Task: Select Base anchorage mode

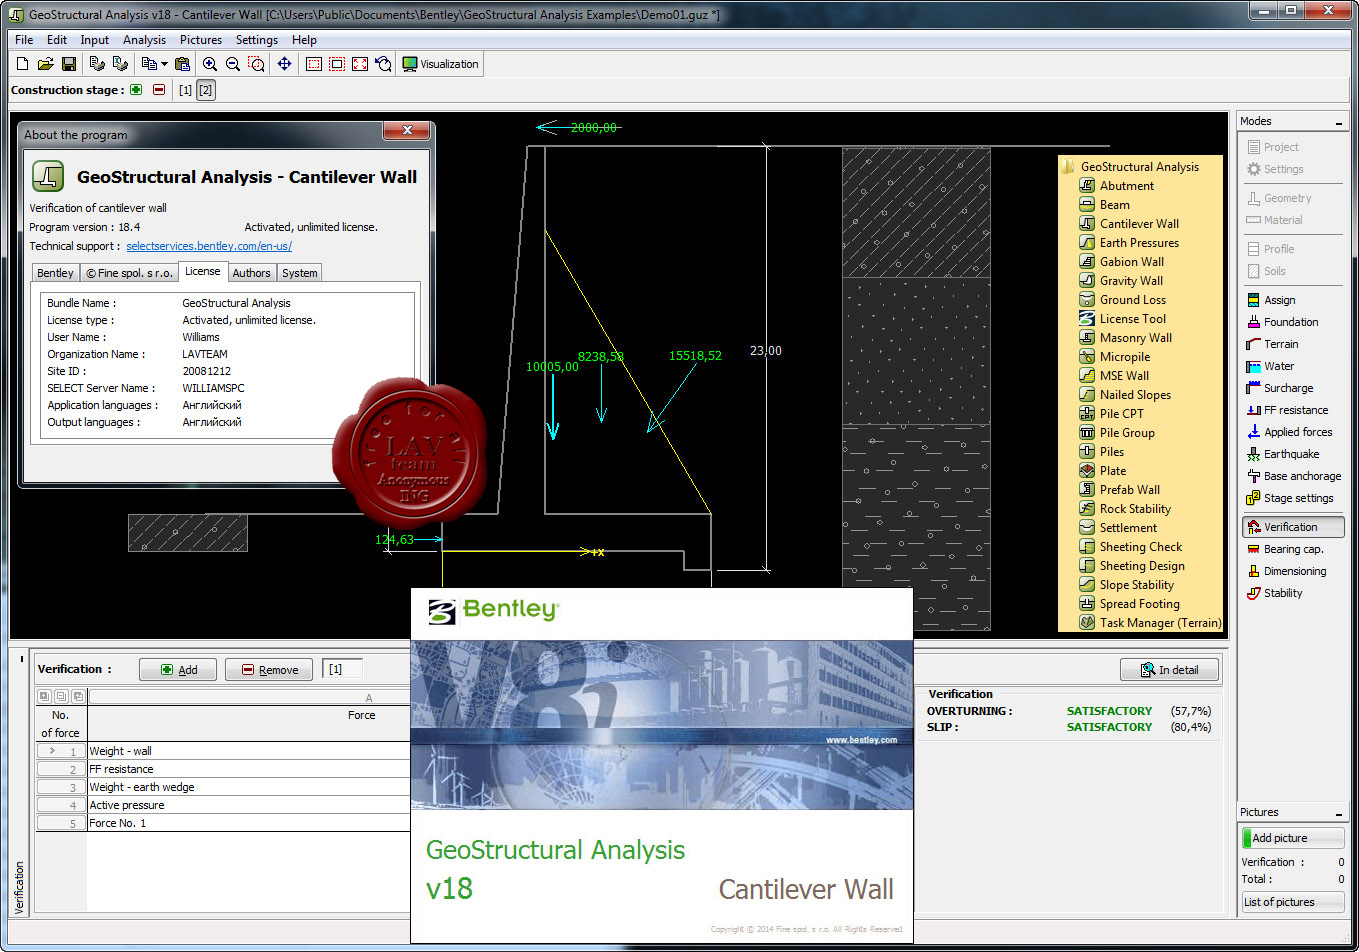Action: [1301, 476]
